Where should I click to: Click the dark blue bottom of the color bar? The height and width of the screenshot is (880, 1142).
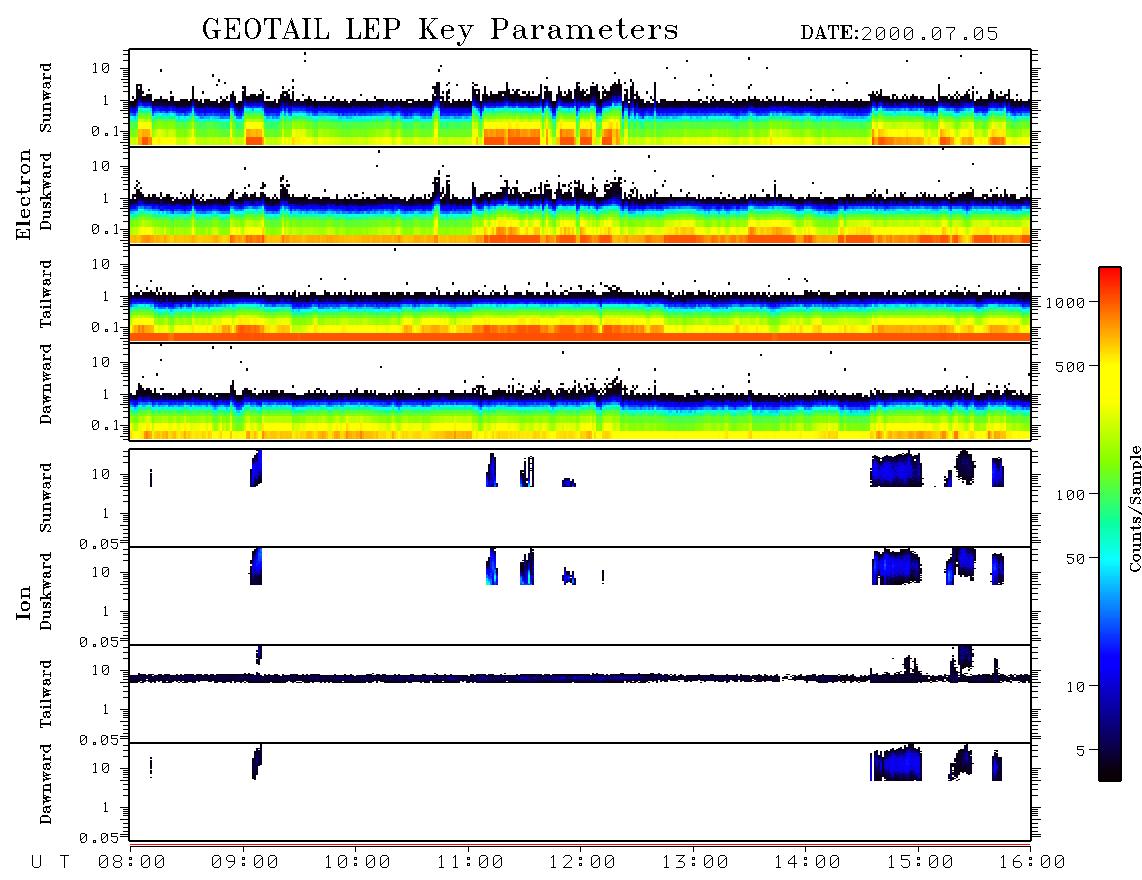1110,758
